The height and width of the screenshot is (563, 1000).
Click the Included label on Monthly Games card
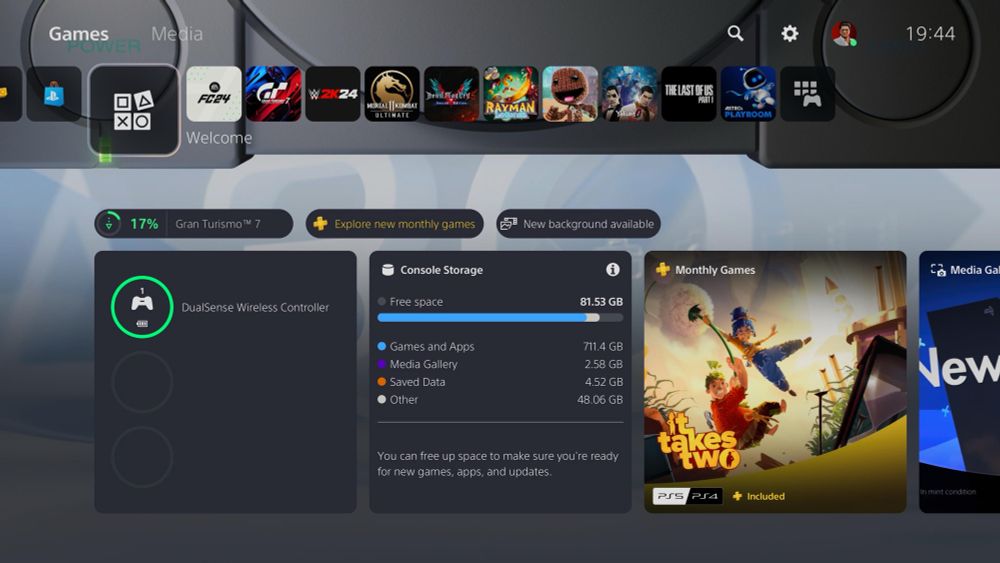pos(765,496)
